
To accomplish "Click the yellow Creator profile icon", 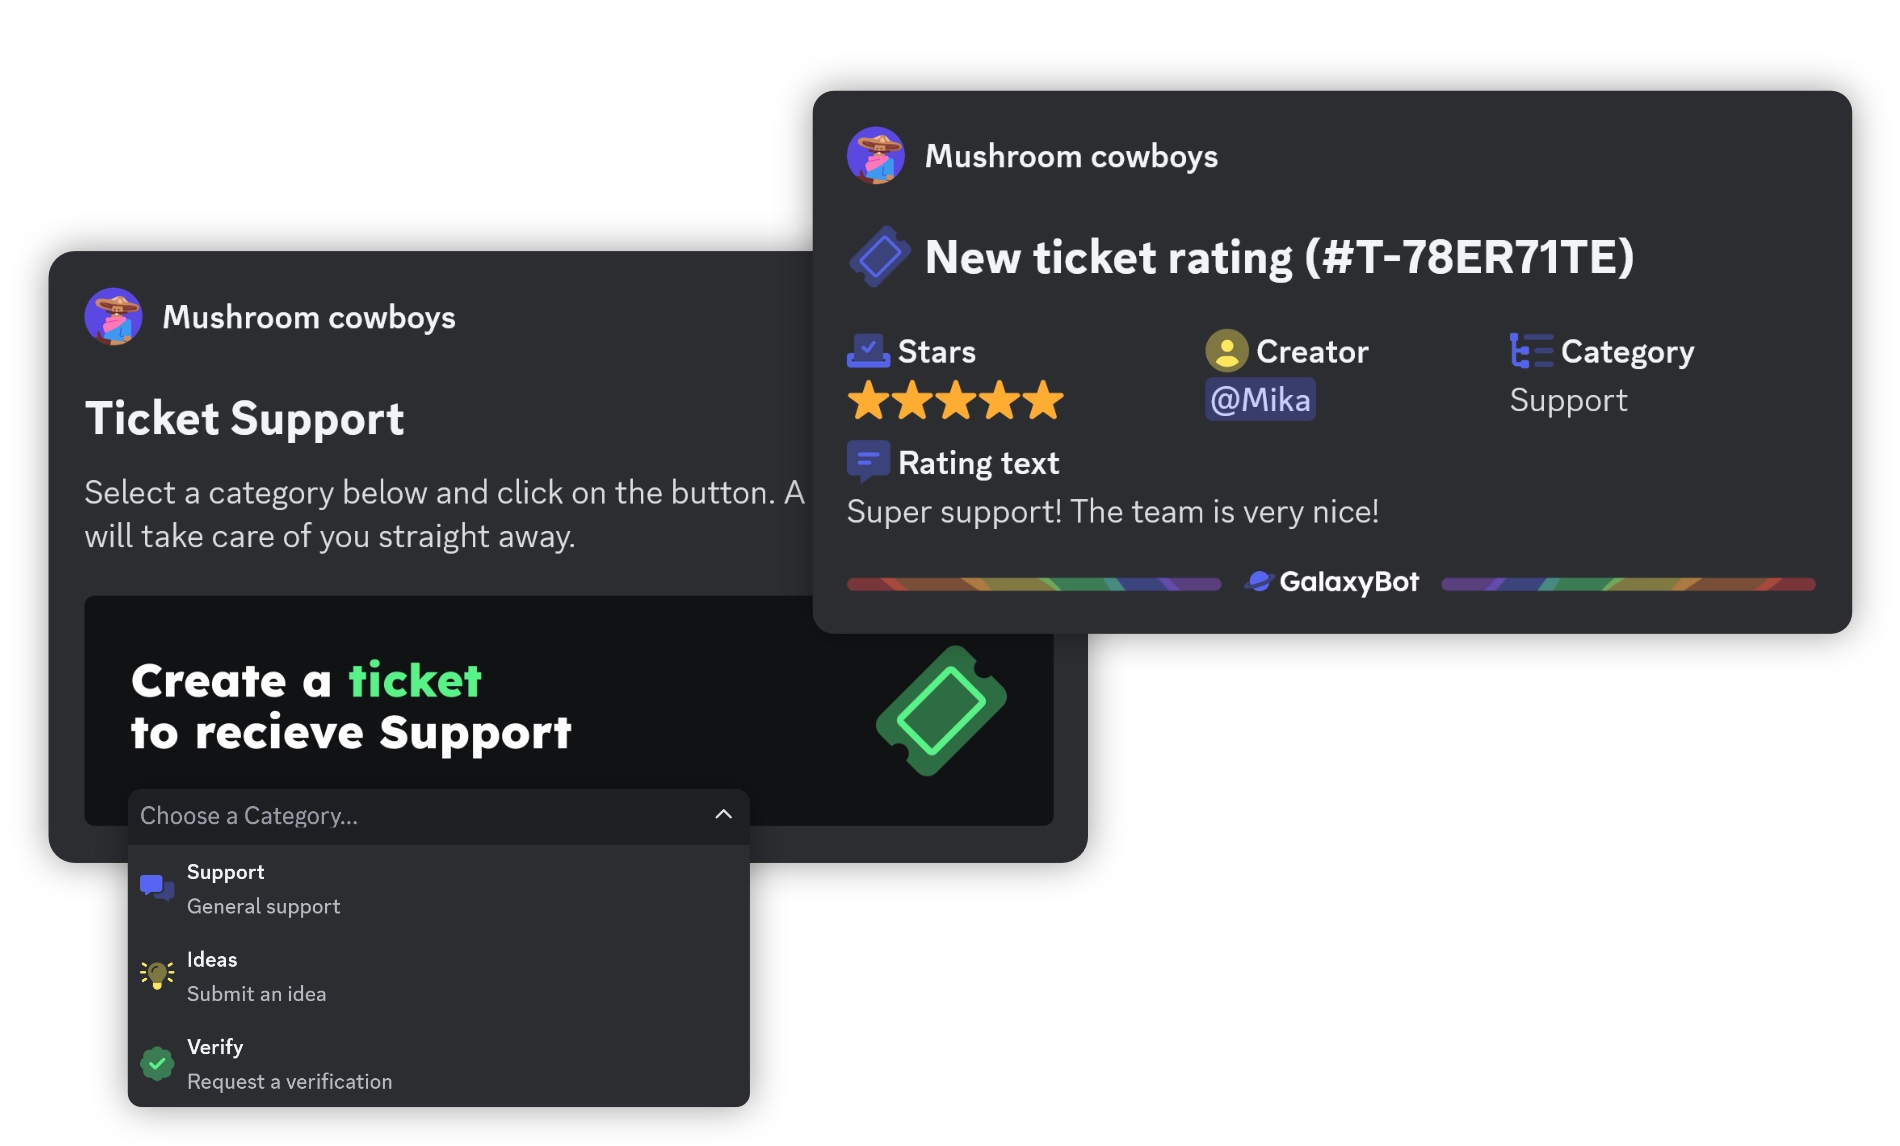I will click(1225, 351).
